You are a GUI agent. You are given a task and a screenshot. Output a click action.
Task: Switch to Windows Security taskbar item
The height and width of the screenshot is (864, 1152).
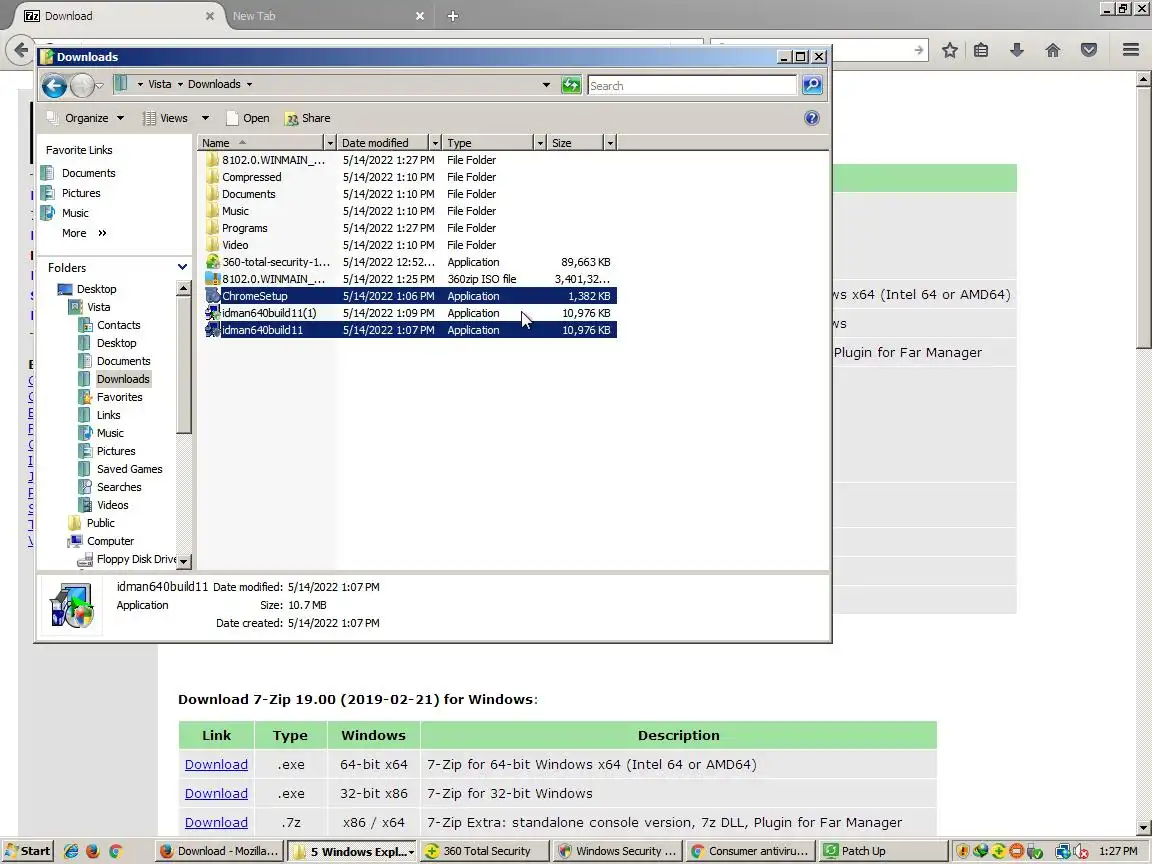click(x=618, y=851)
